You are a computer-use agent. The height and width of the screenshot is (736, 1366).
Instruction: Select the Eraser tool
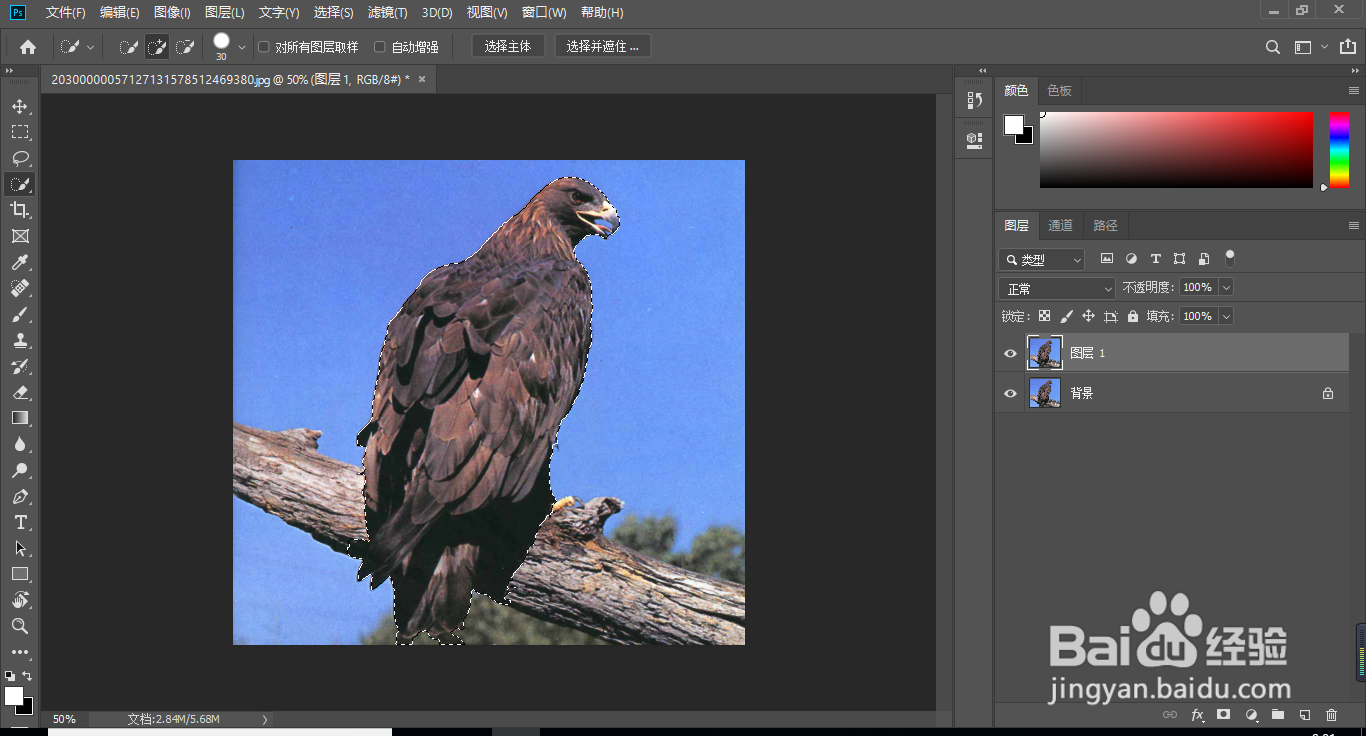point(20,392)
